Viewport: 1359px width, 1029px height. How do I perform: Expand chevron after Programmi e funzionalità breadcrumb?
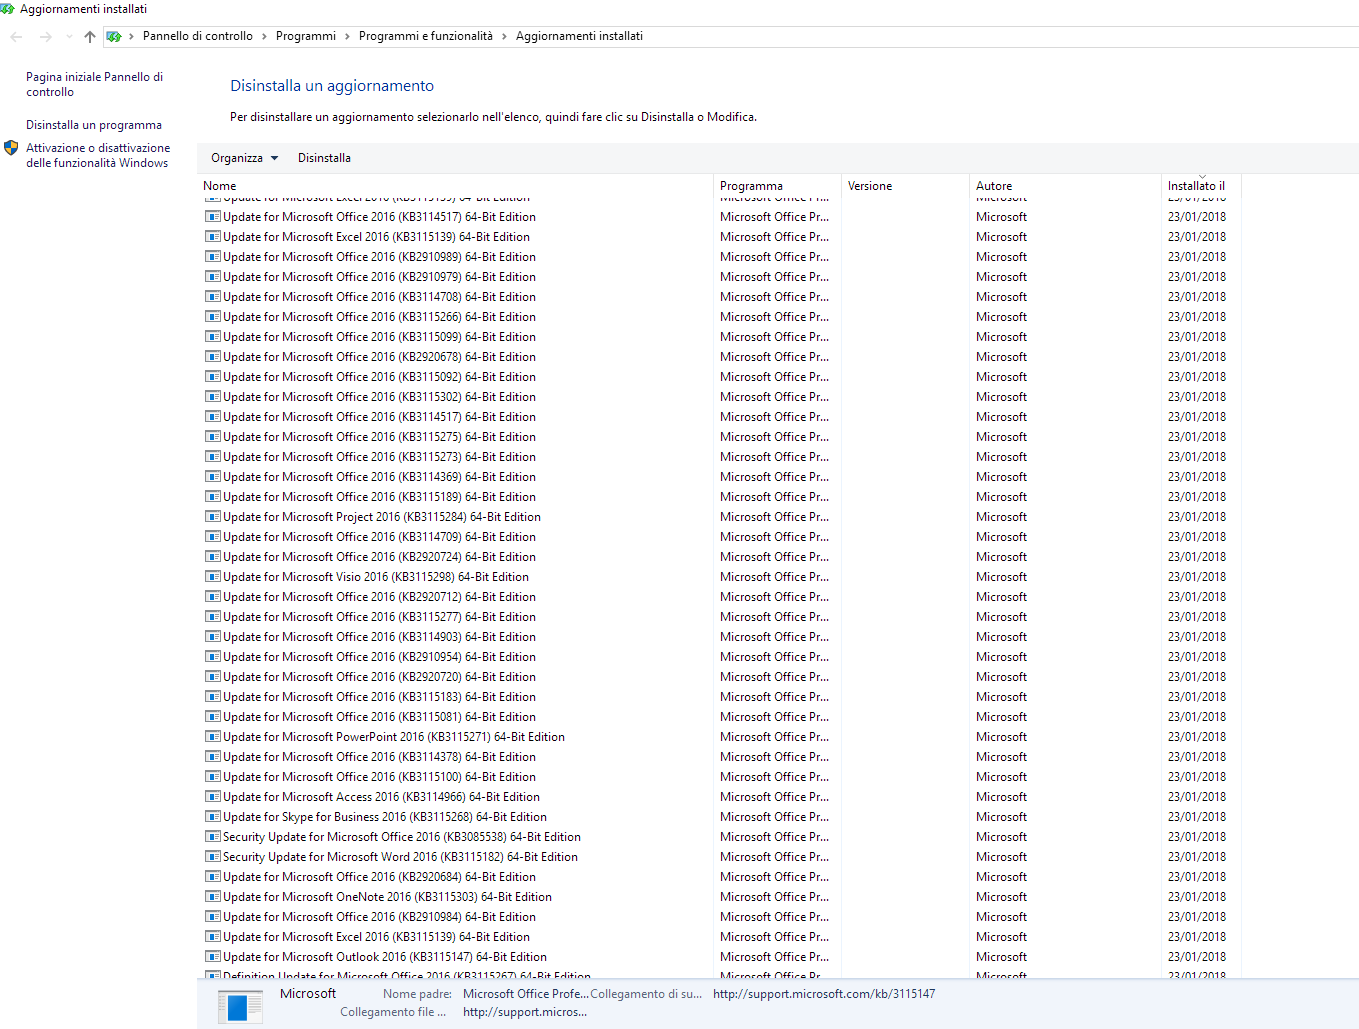point(504,37)
